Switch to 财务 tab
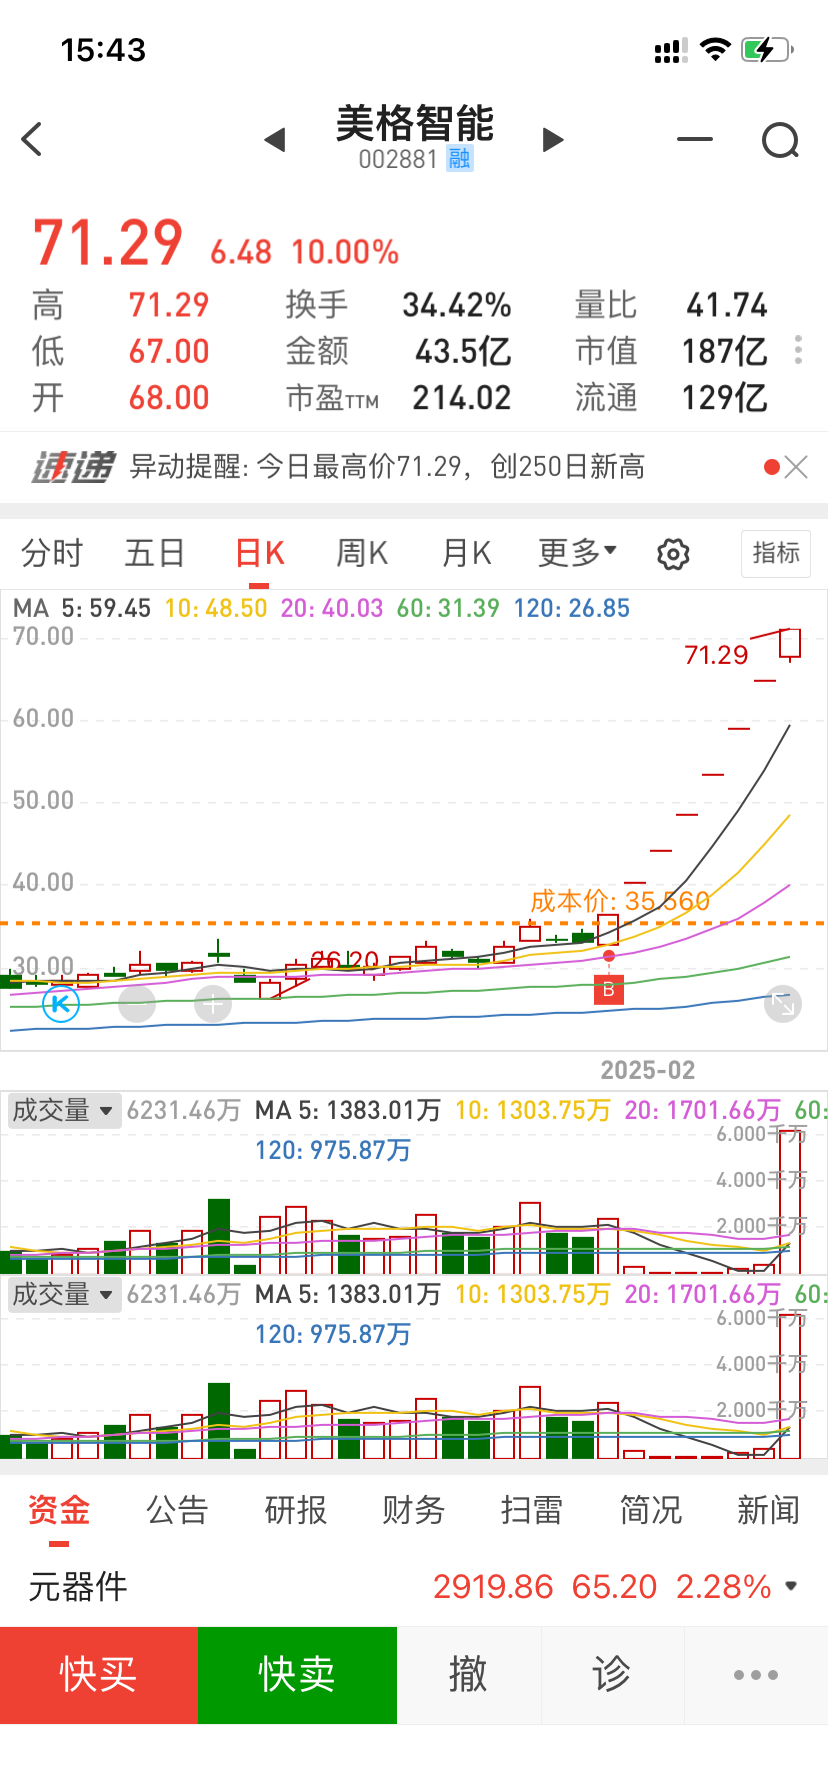The height and width of the screenshot is (1792, 828). tap(413, 1509)
